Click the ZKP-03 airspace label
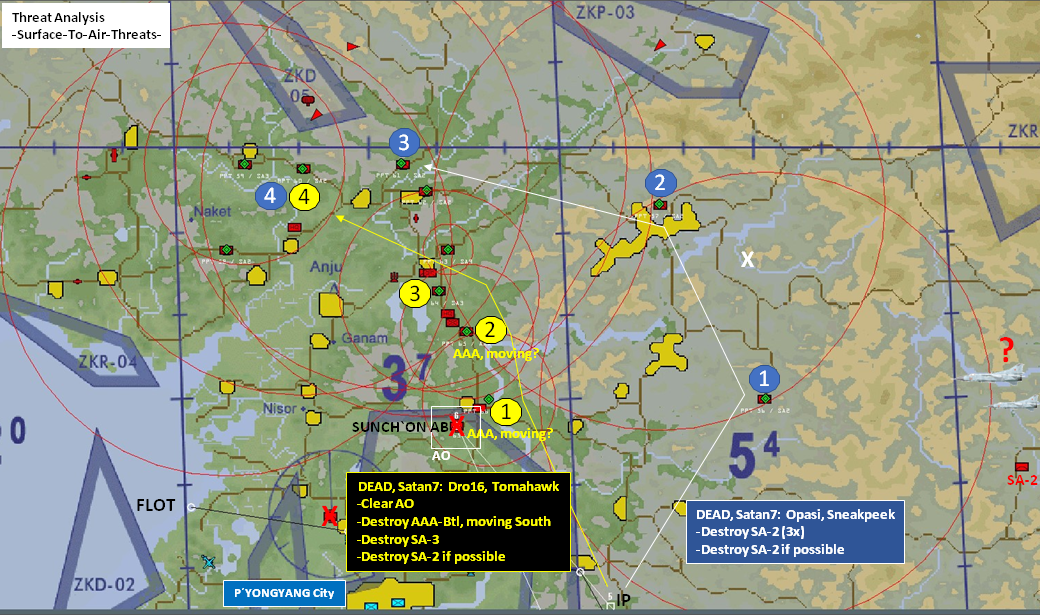The image size is (1040, 615). tap(605, 13)
